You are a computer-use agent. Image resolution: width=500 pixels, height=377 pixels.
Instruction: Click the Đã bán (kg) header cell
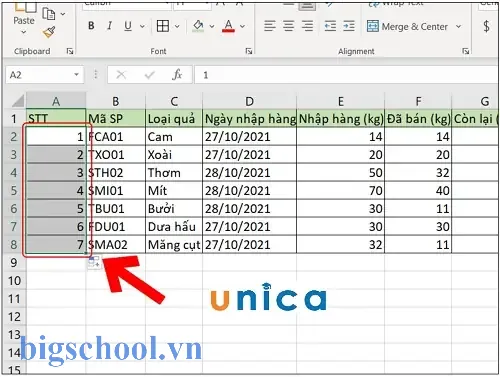click(418, 118)
